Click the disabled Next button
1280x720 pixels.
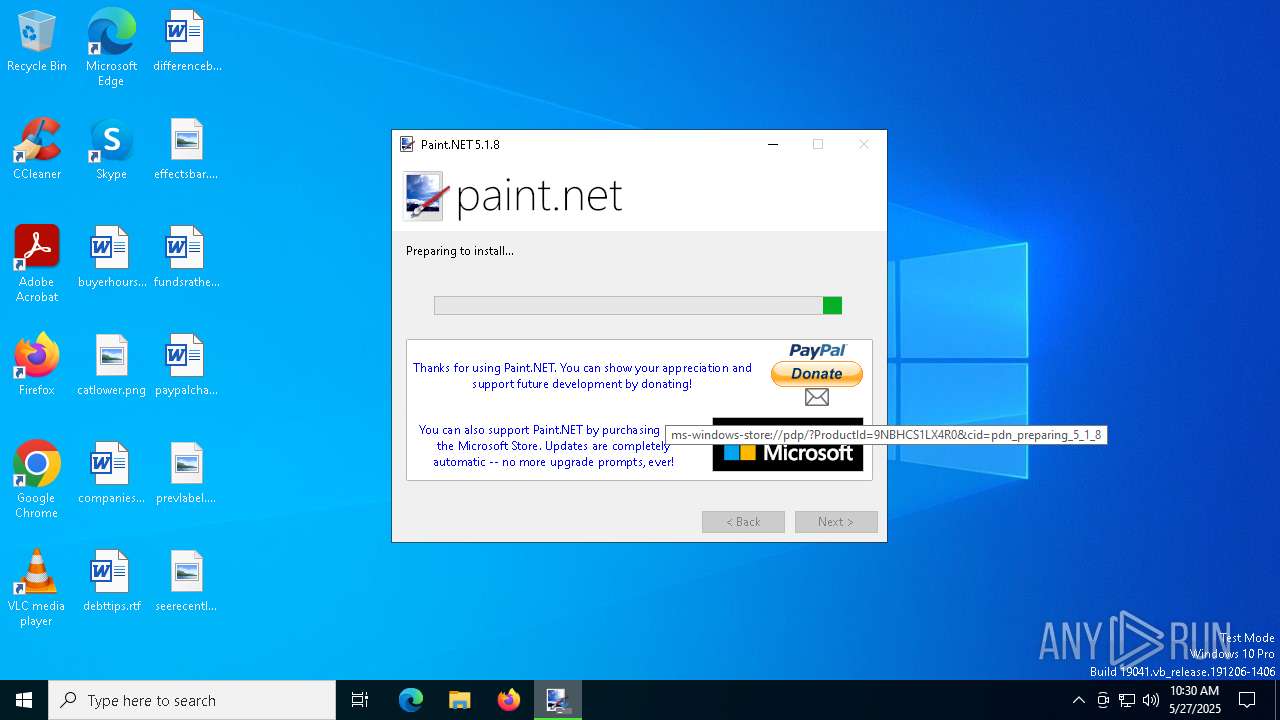836,522
